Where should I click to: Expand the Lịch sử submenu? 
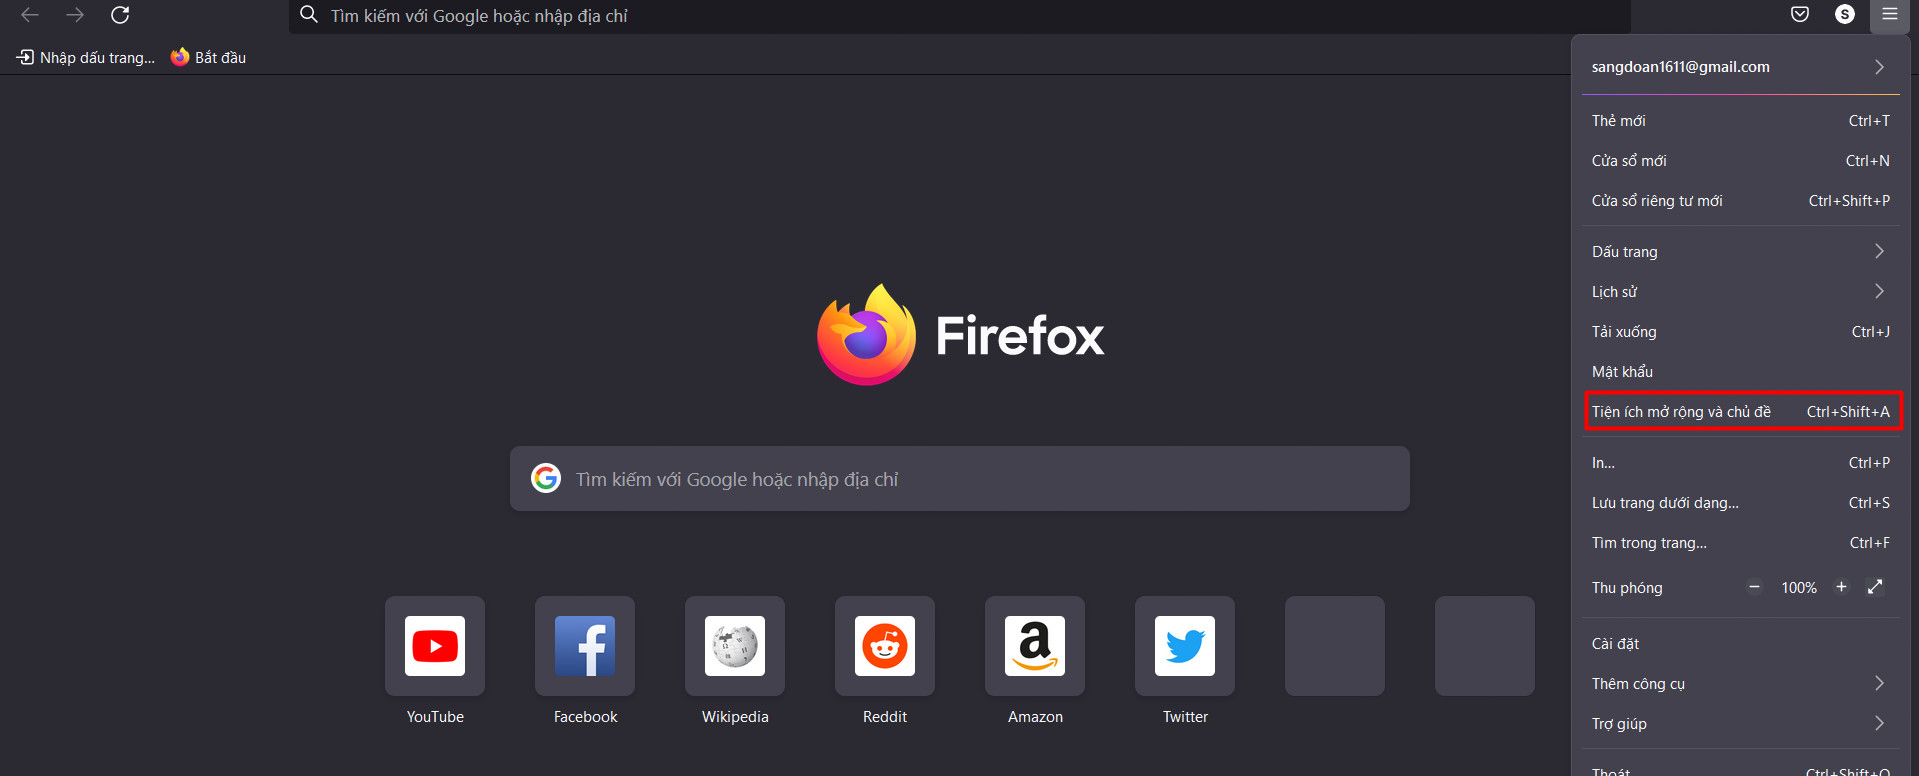pos(1740,291)
